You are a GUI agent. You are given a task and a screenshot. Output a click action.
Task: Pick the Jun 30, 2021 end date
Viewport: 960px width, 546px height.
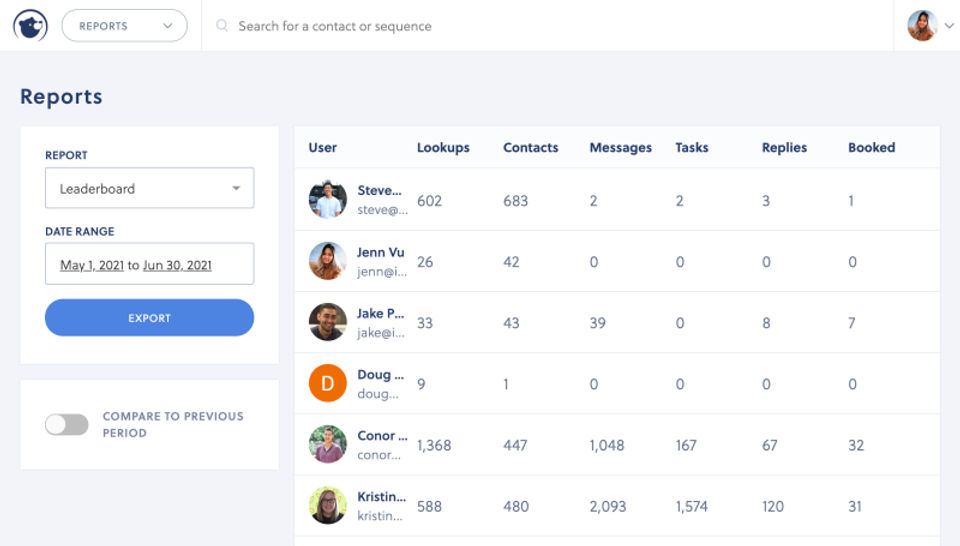click(x=178, y=265)
